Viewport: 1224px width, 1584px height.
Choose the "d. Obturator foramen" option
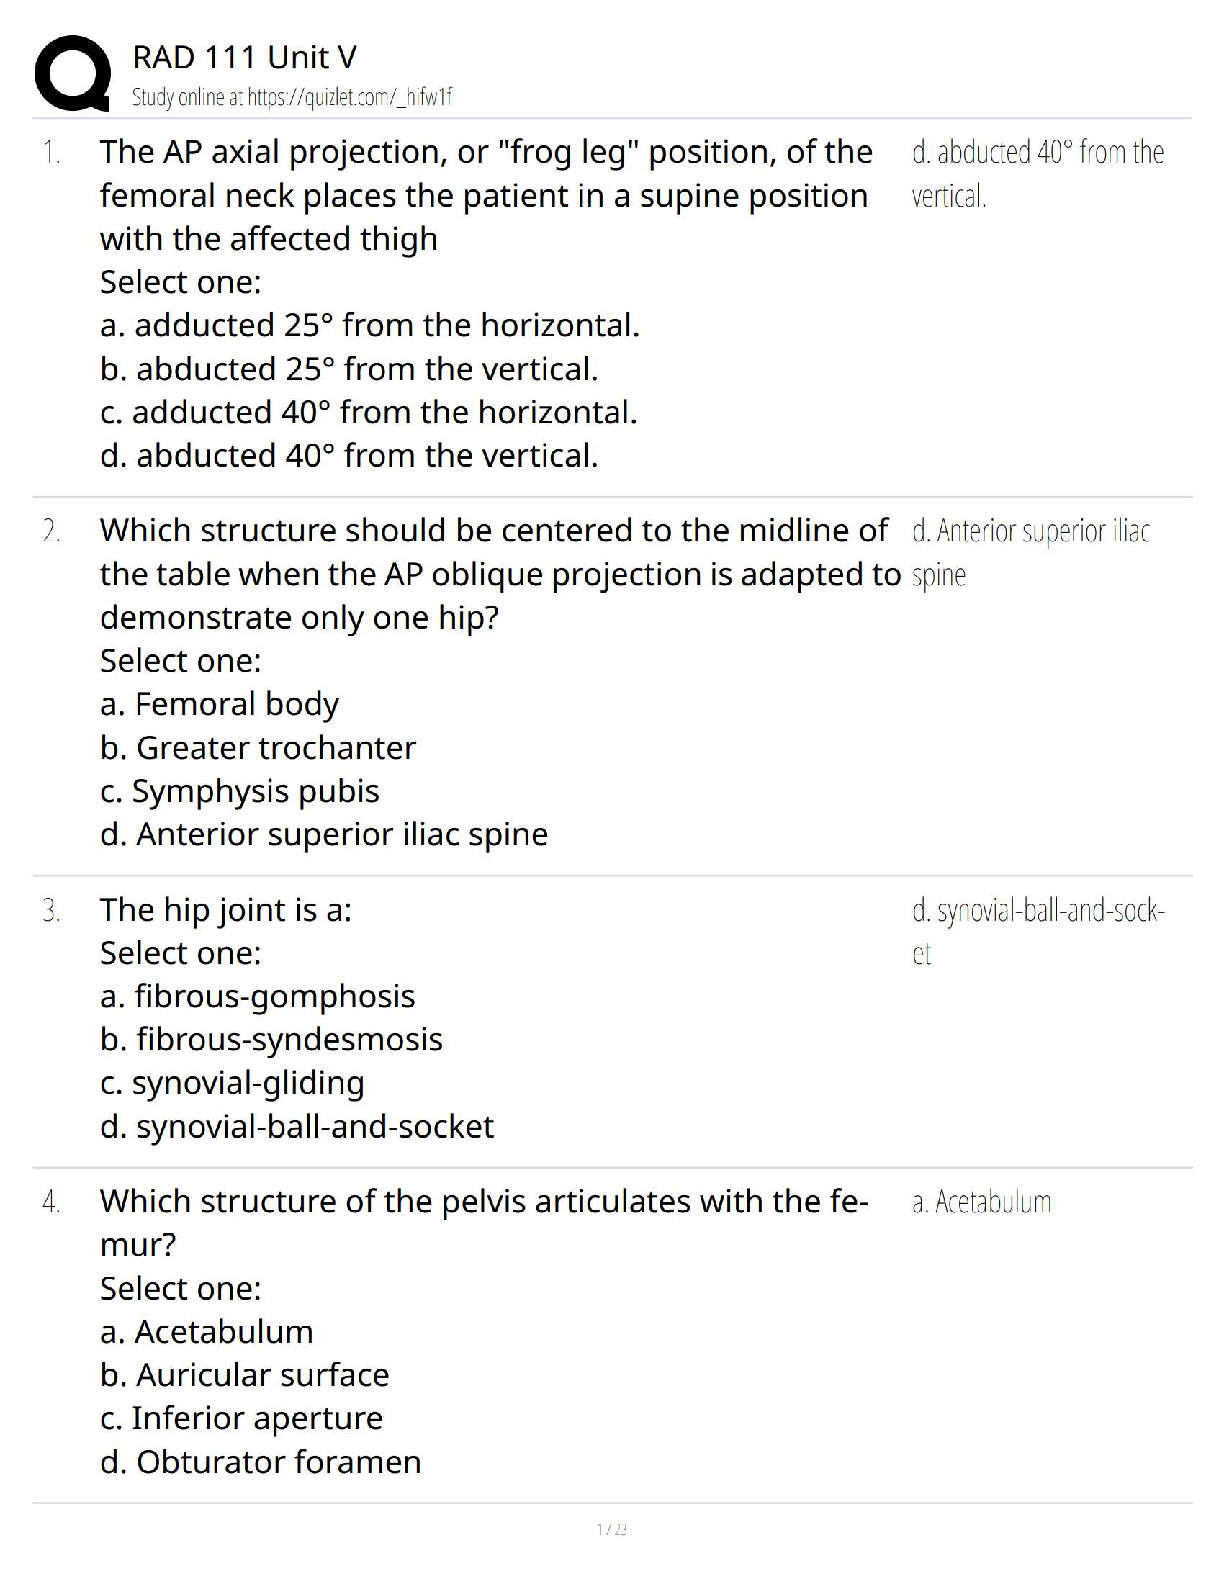click(x=260, y=1462)
